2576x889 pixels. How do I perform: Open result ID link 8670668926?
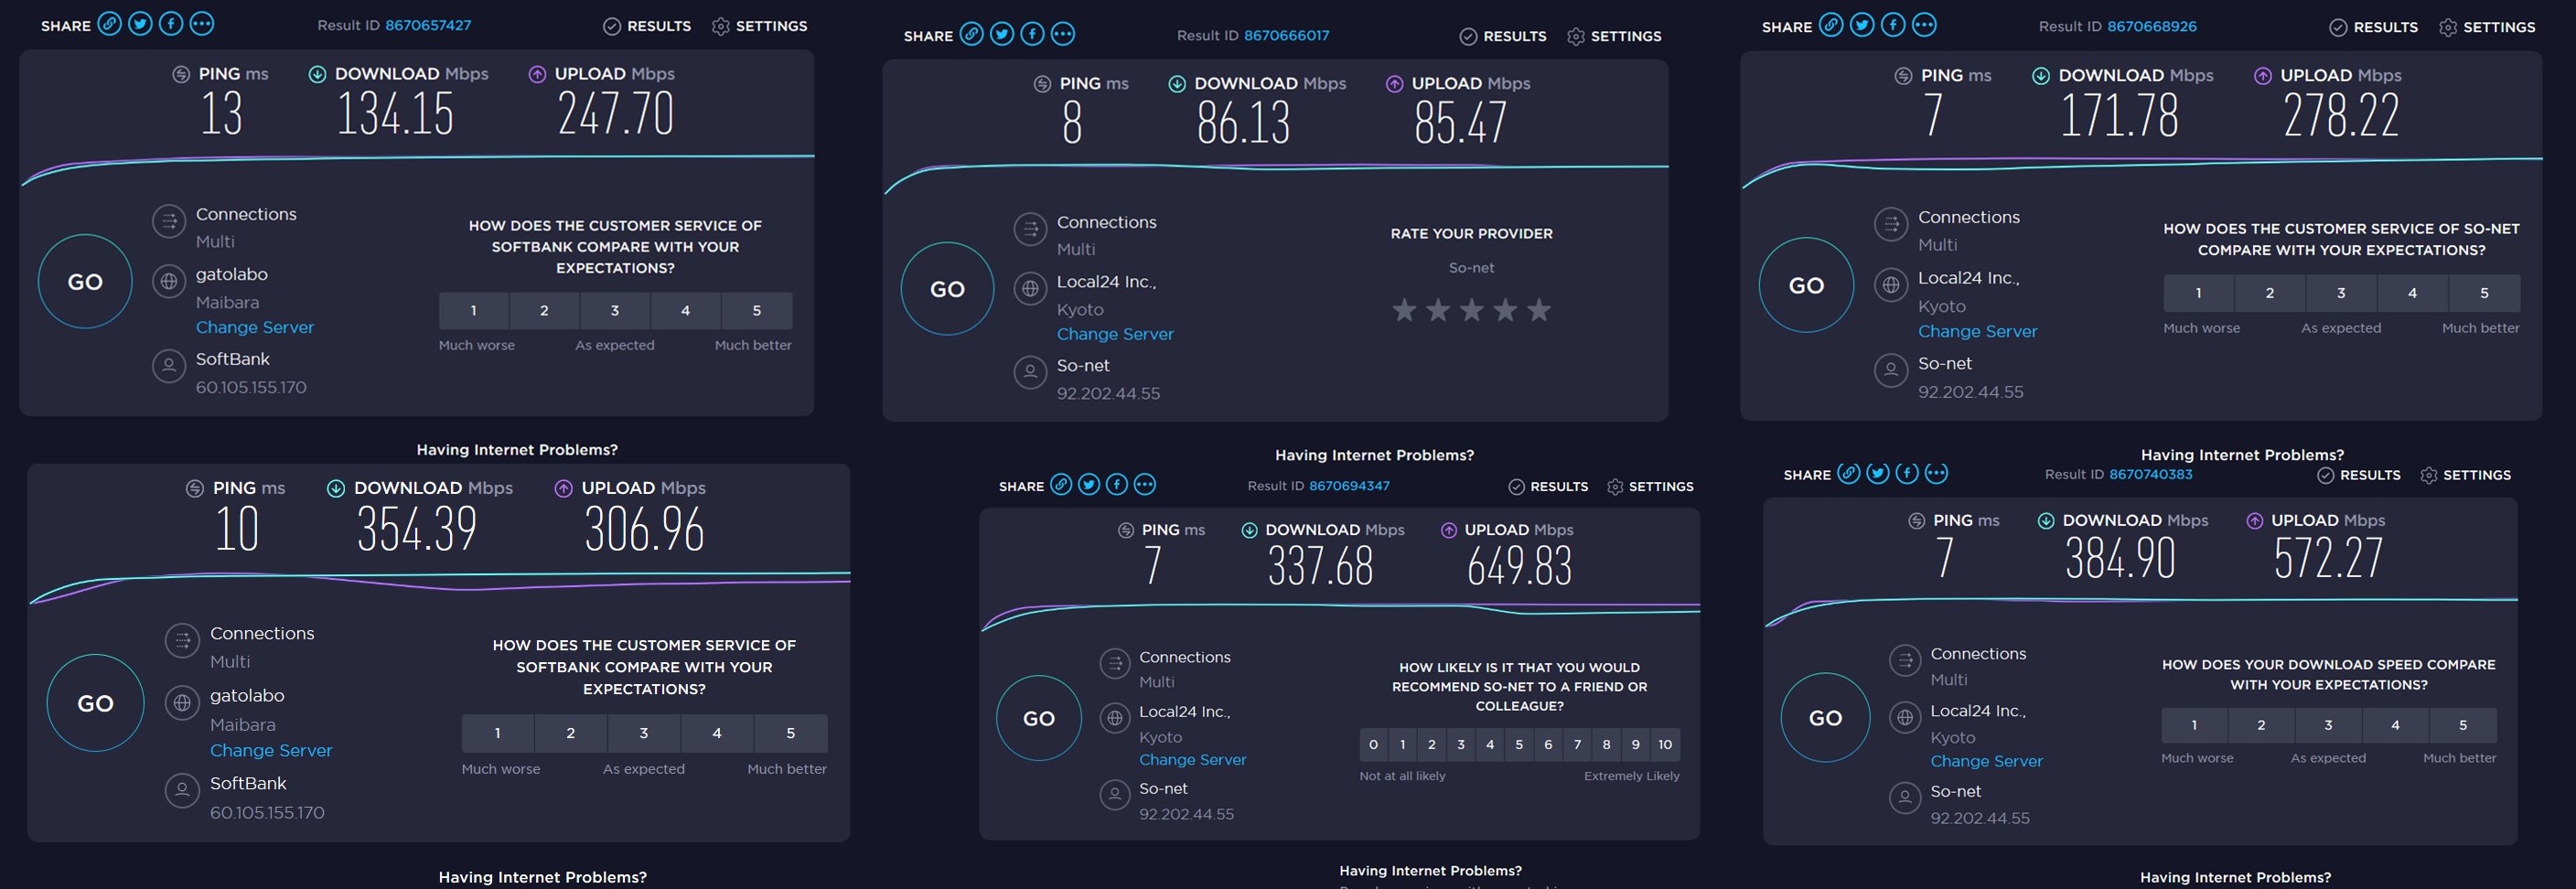point(2151,26)
